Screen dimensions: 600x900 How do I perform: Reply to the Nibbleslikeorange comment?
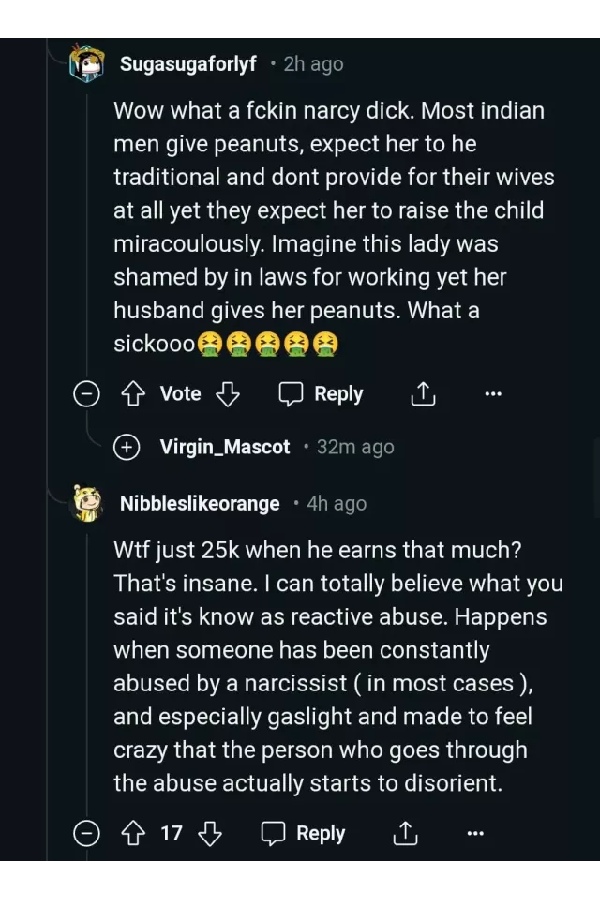303,833
